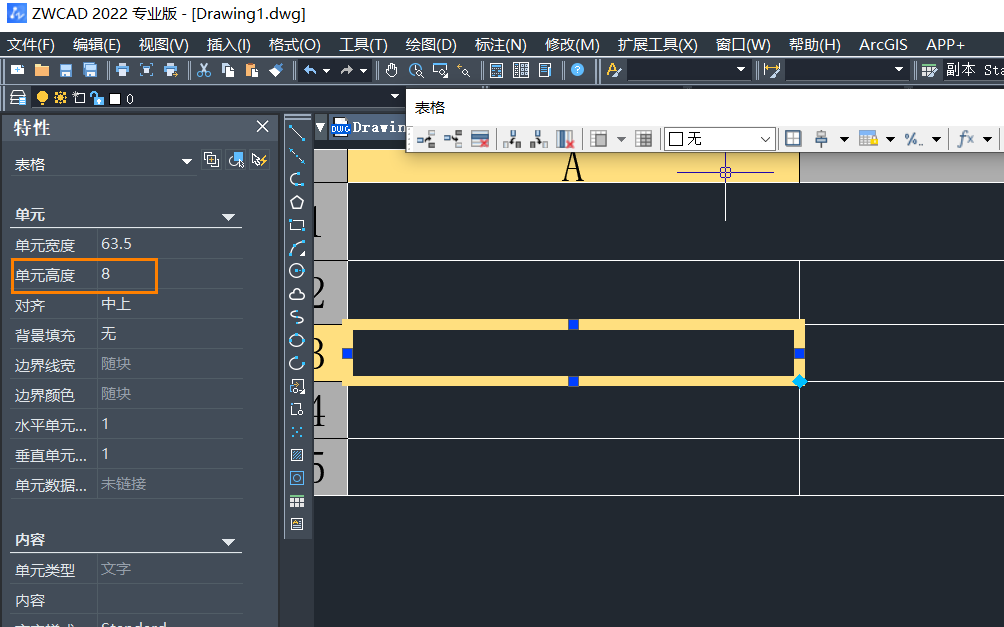Select the Line drawing tool

click(297, 133)
